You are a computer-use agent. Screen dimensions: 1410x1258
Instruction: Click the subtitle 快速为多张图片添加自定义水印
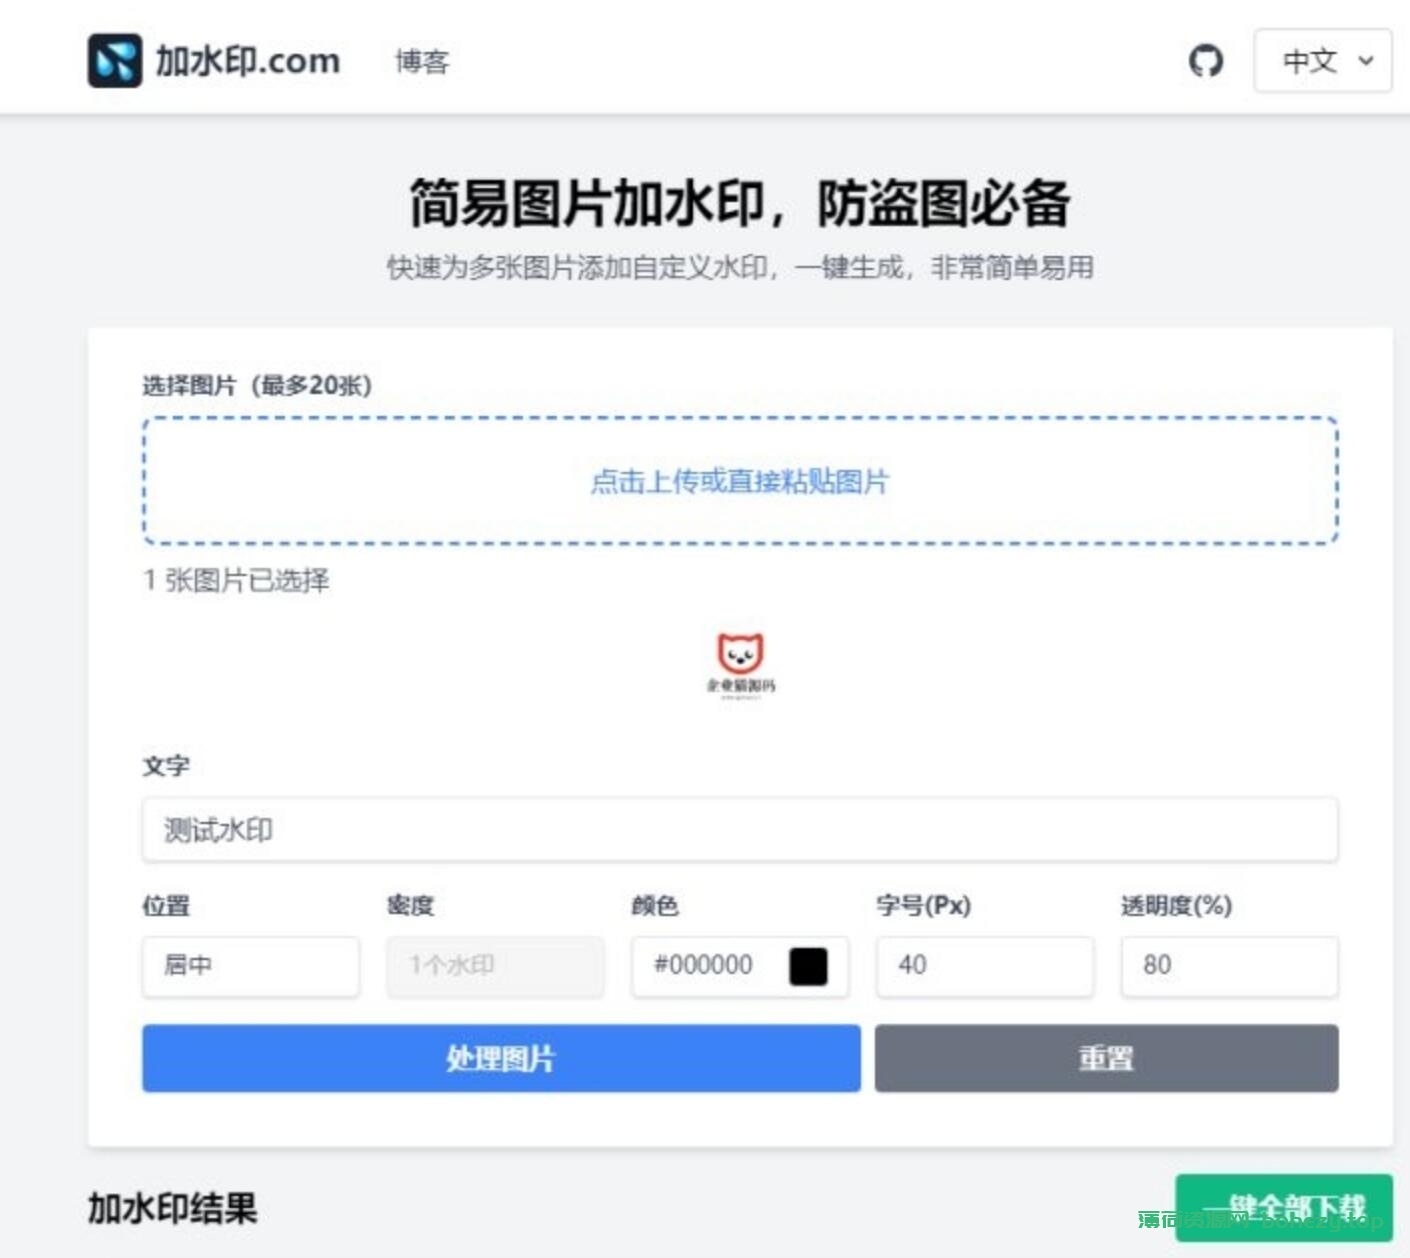click(x=577, y=267)
